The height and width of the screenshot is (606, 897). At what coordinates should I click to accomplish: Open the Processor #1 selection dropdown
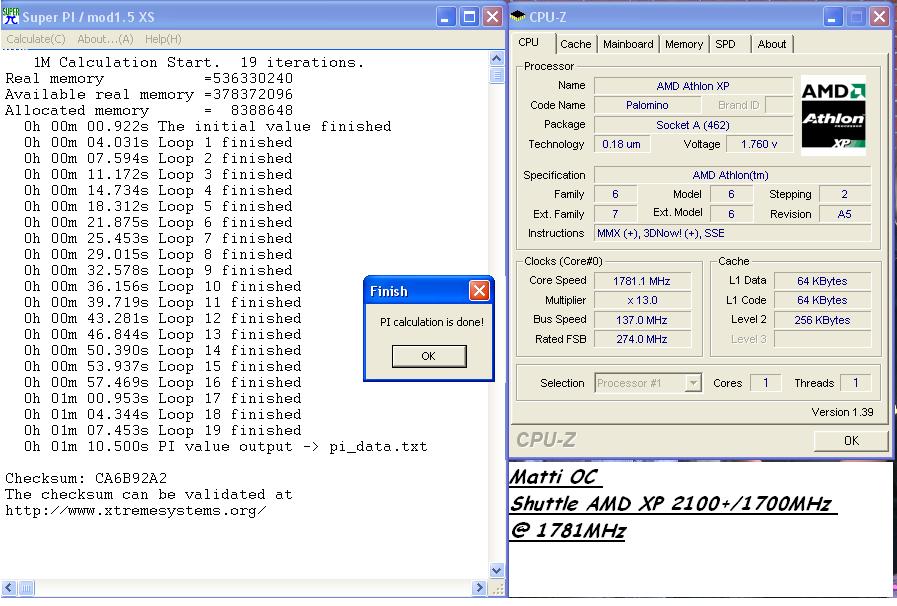click(x=693, y=383)
